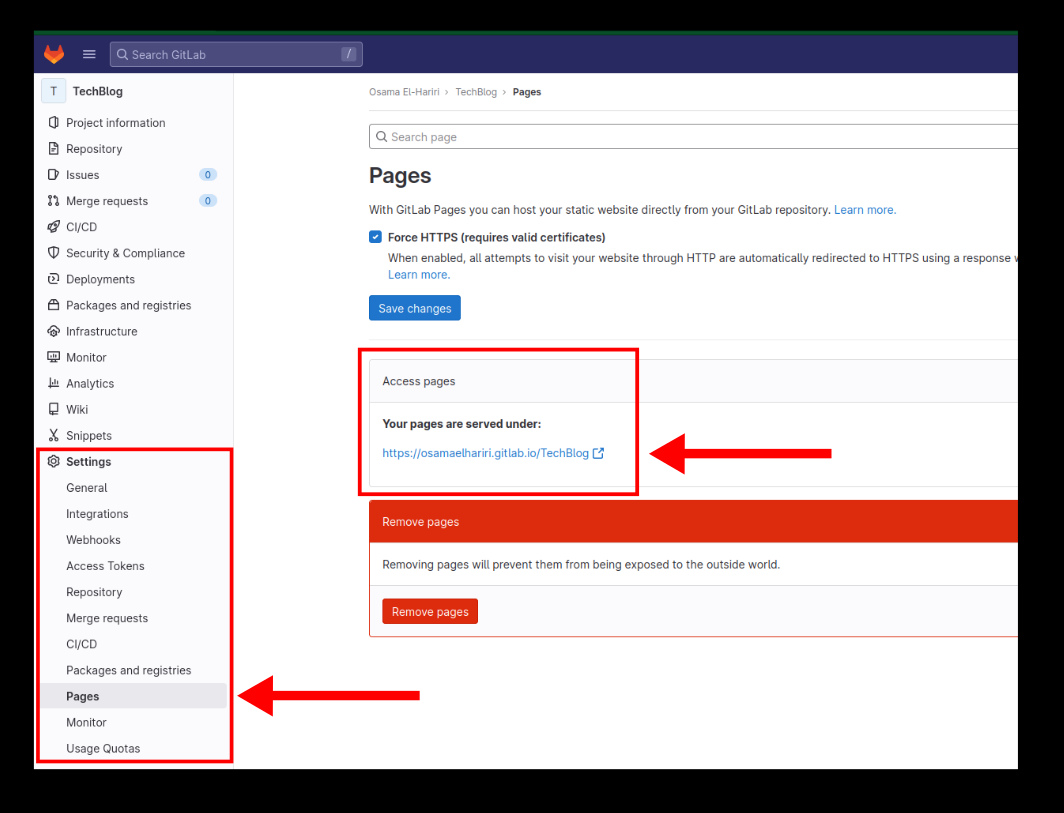Image resolution: width=1064 pixels, height=813 pixels.
Task: Click the Save changes button
Action: coord(414,308)
